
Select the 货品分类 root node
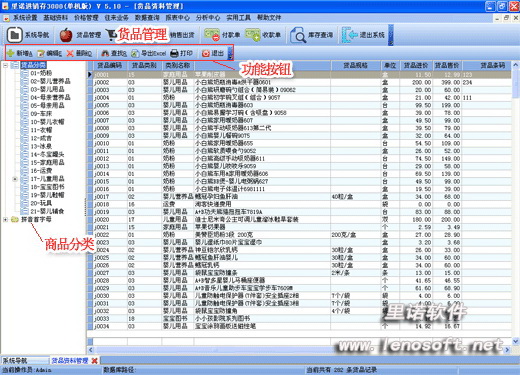pyautogui.click(x=33, y=65)
